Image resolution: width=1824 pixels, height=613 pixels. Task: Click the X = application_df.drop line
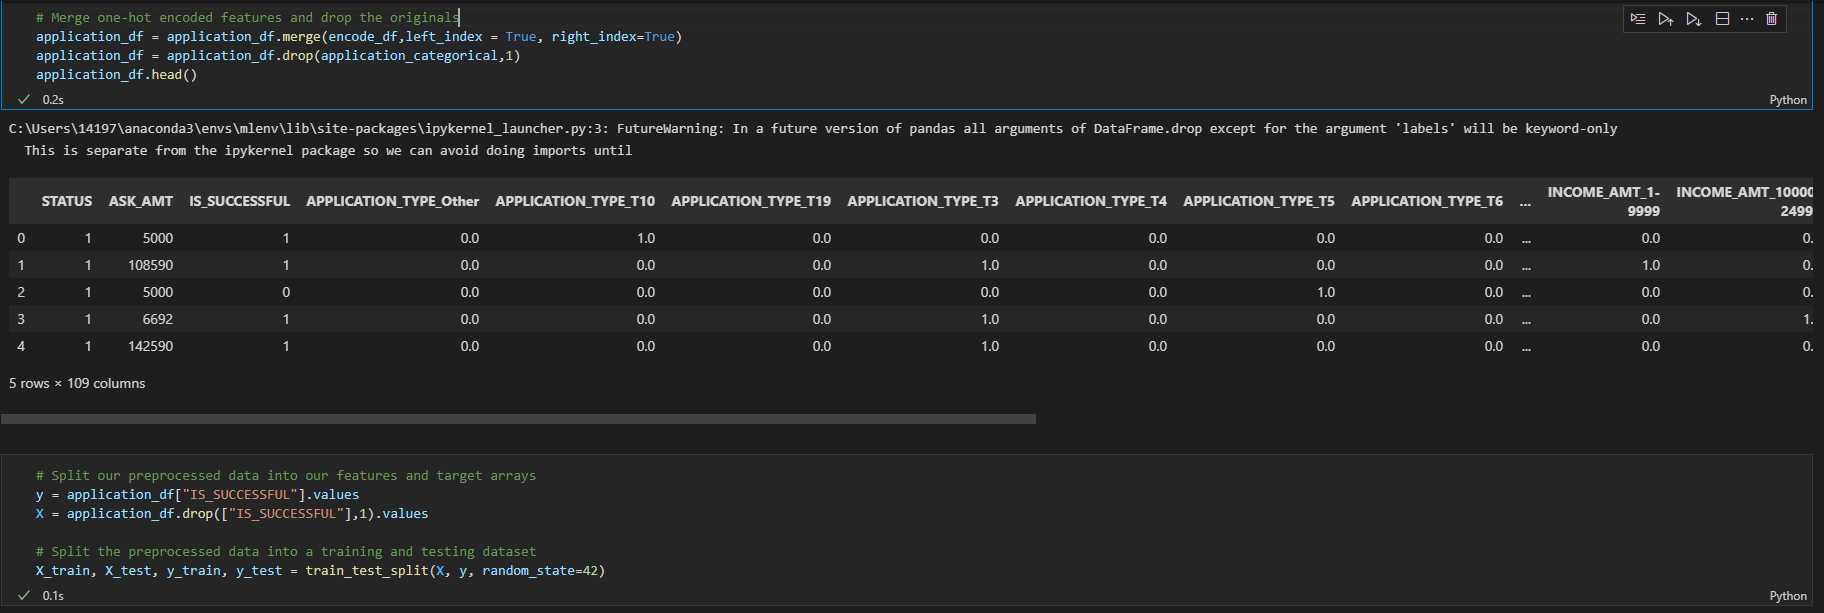(x=232, y=514)
